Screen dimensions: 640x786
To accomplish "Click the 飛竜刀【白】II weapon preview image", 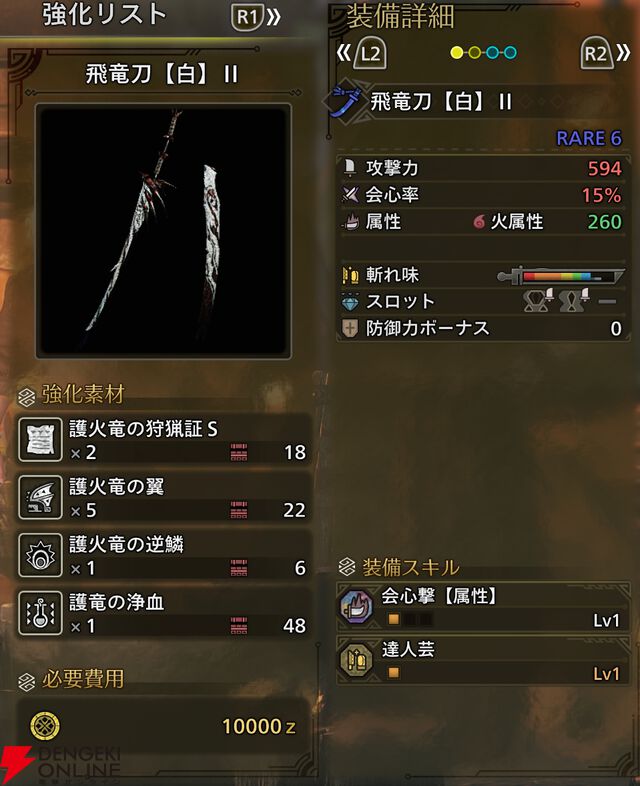I will [163, 231].
